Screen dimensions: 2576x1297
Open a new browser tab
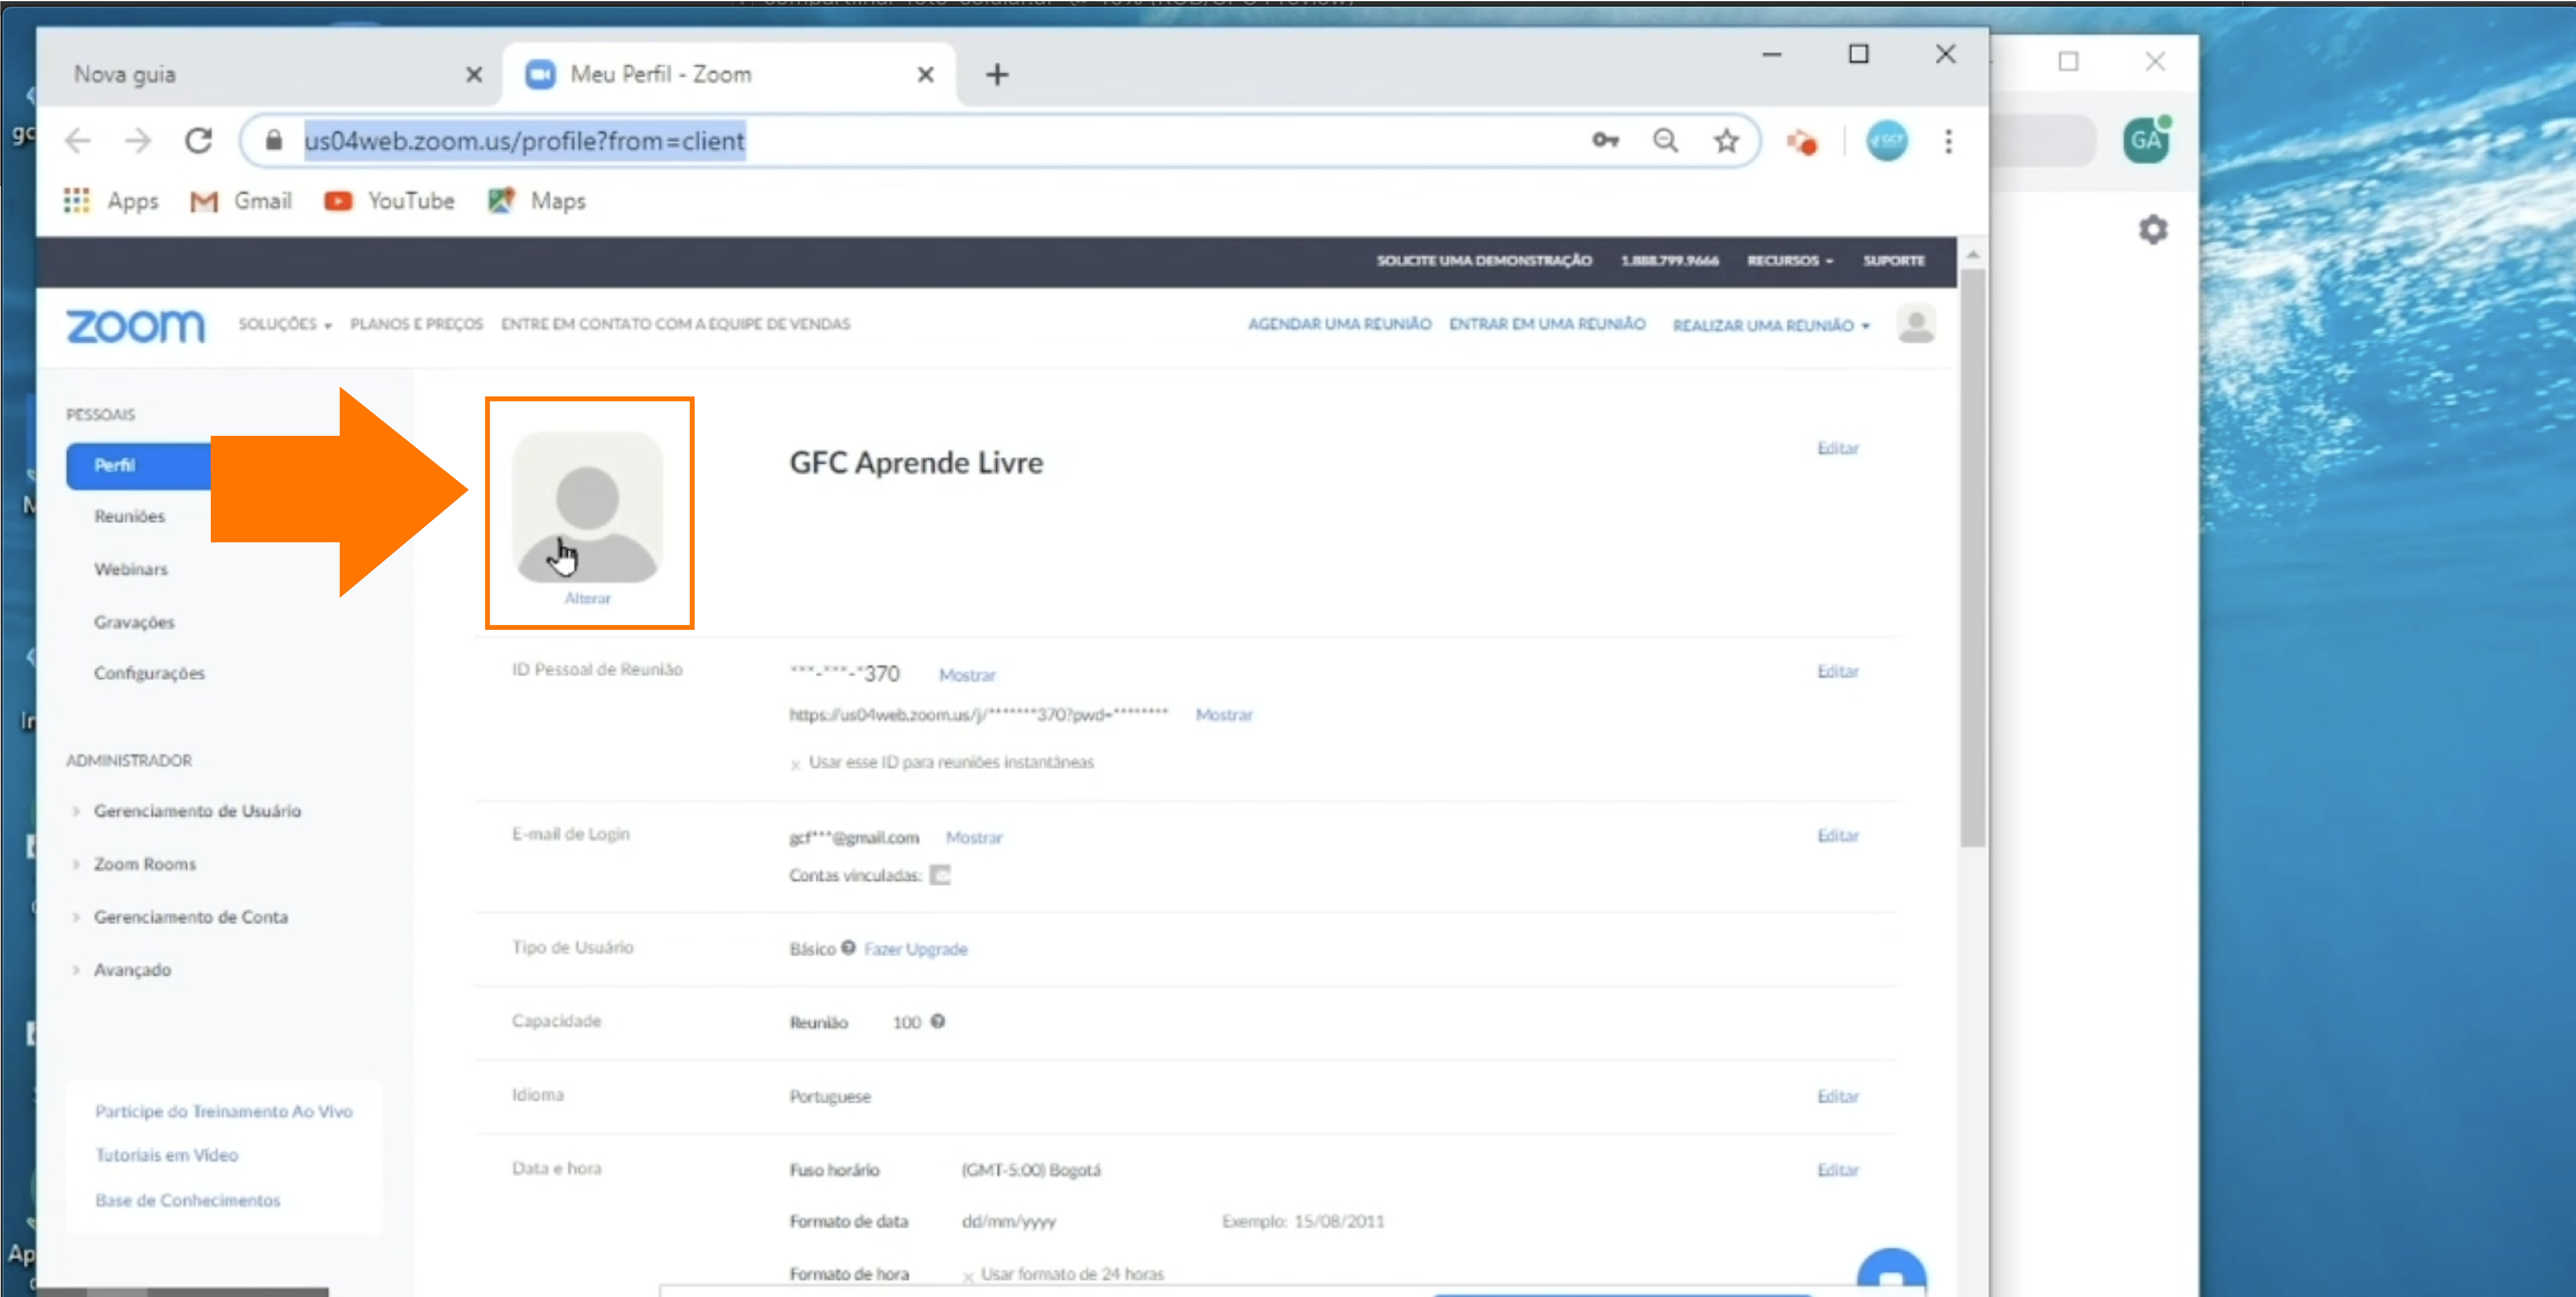pos(997,75)
